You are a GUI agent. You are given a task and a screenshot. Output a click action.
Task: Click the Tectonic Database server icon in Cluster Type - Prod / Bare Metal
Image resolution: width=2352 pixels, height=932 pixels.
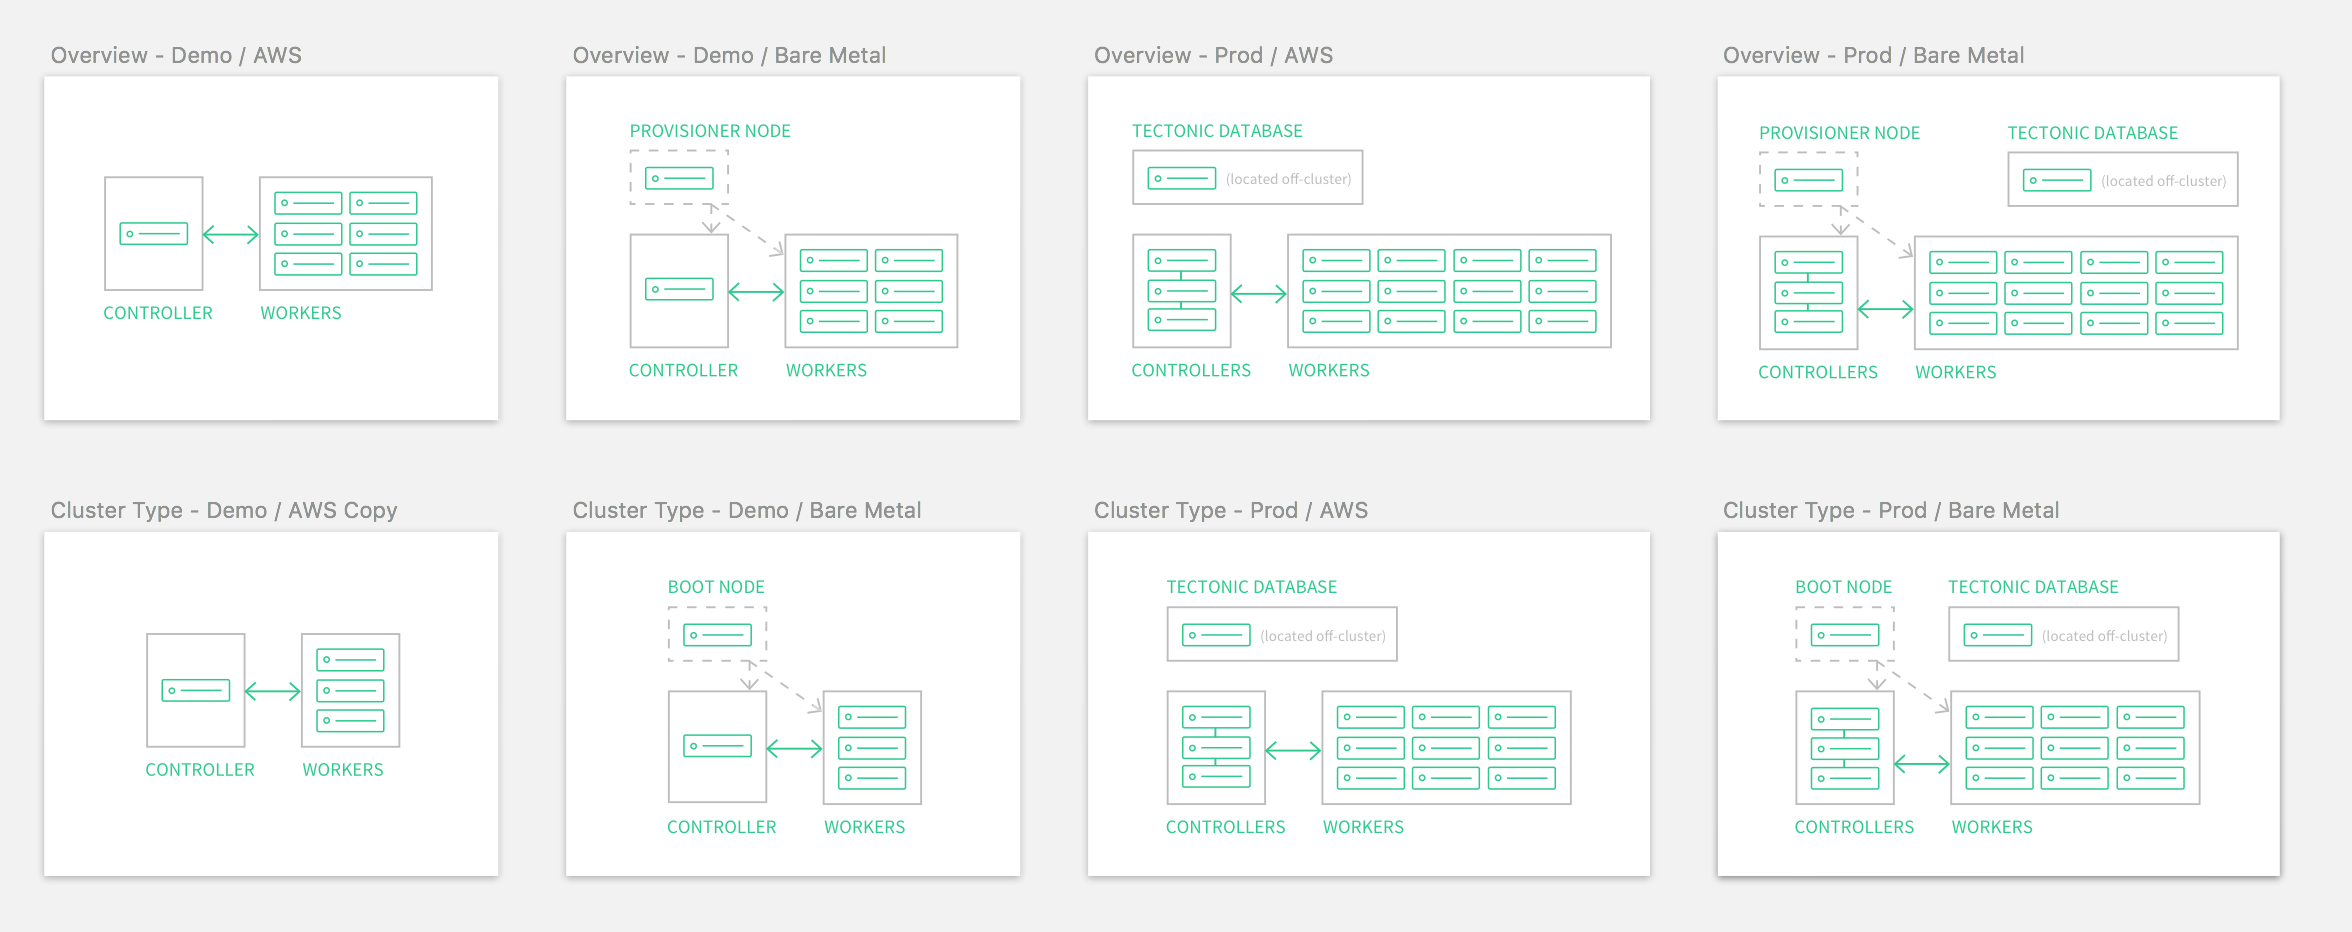click(x=1997, y=635)
